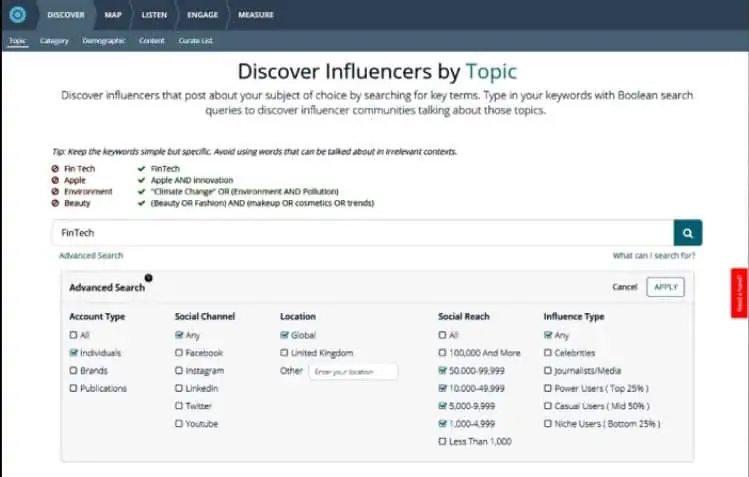Open the red feedback side tab
The image size is (749, 477).
click(739, 293)
